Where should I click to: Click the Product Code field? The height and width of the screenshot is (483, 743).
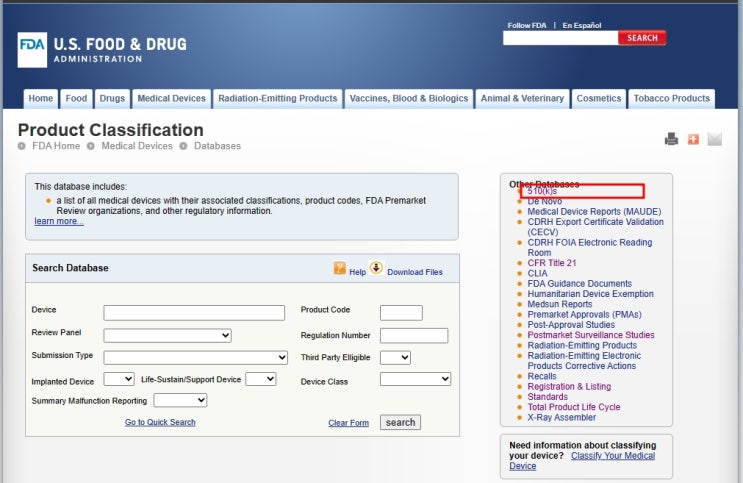[401, 313]
